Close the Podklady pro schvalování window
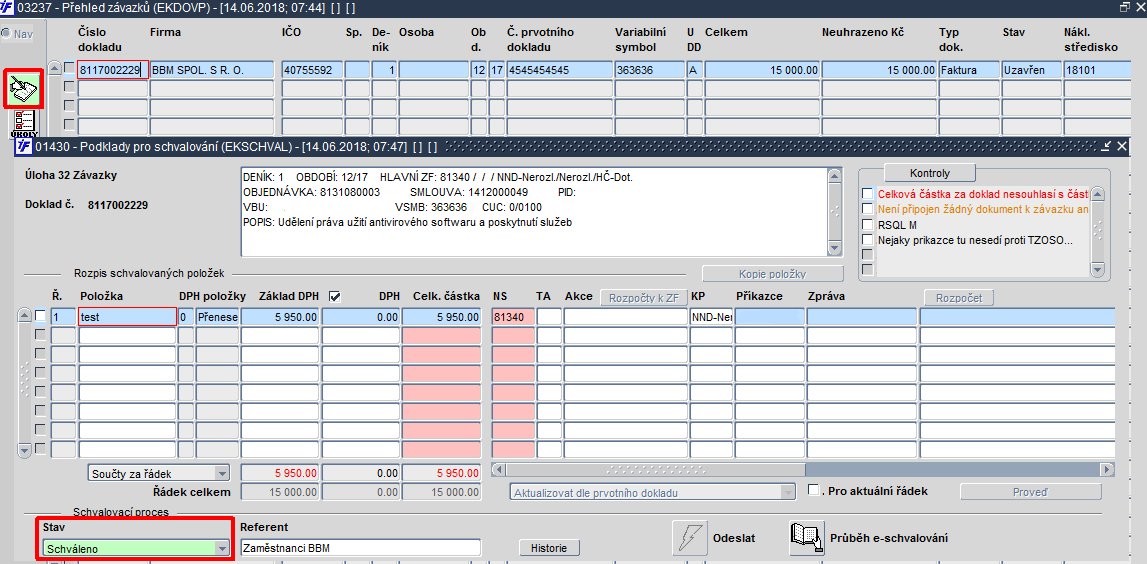 coord(1123,146)
